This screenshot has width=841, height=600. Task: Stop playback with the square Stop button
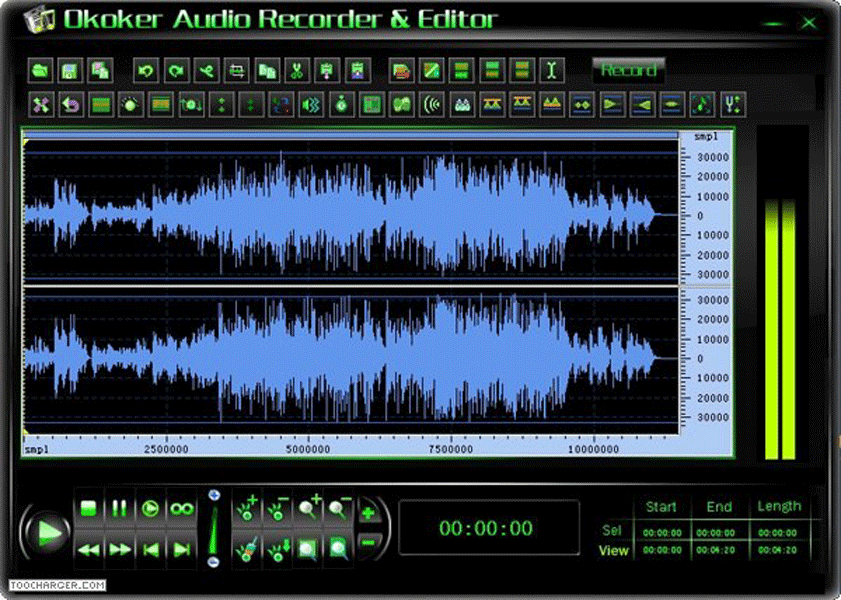[x=88, y=508]
